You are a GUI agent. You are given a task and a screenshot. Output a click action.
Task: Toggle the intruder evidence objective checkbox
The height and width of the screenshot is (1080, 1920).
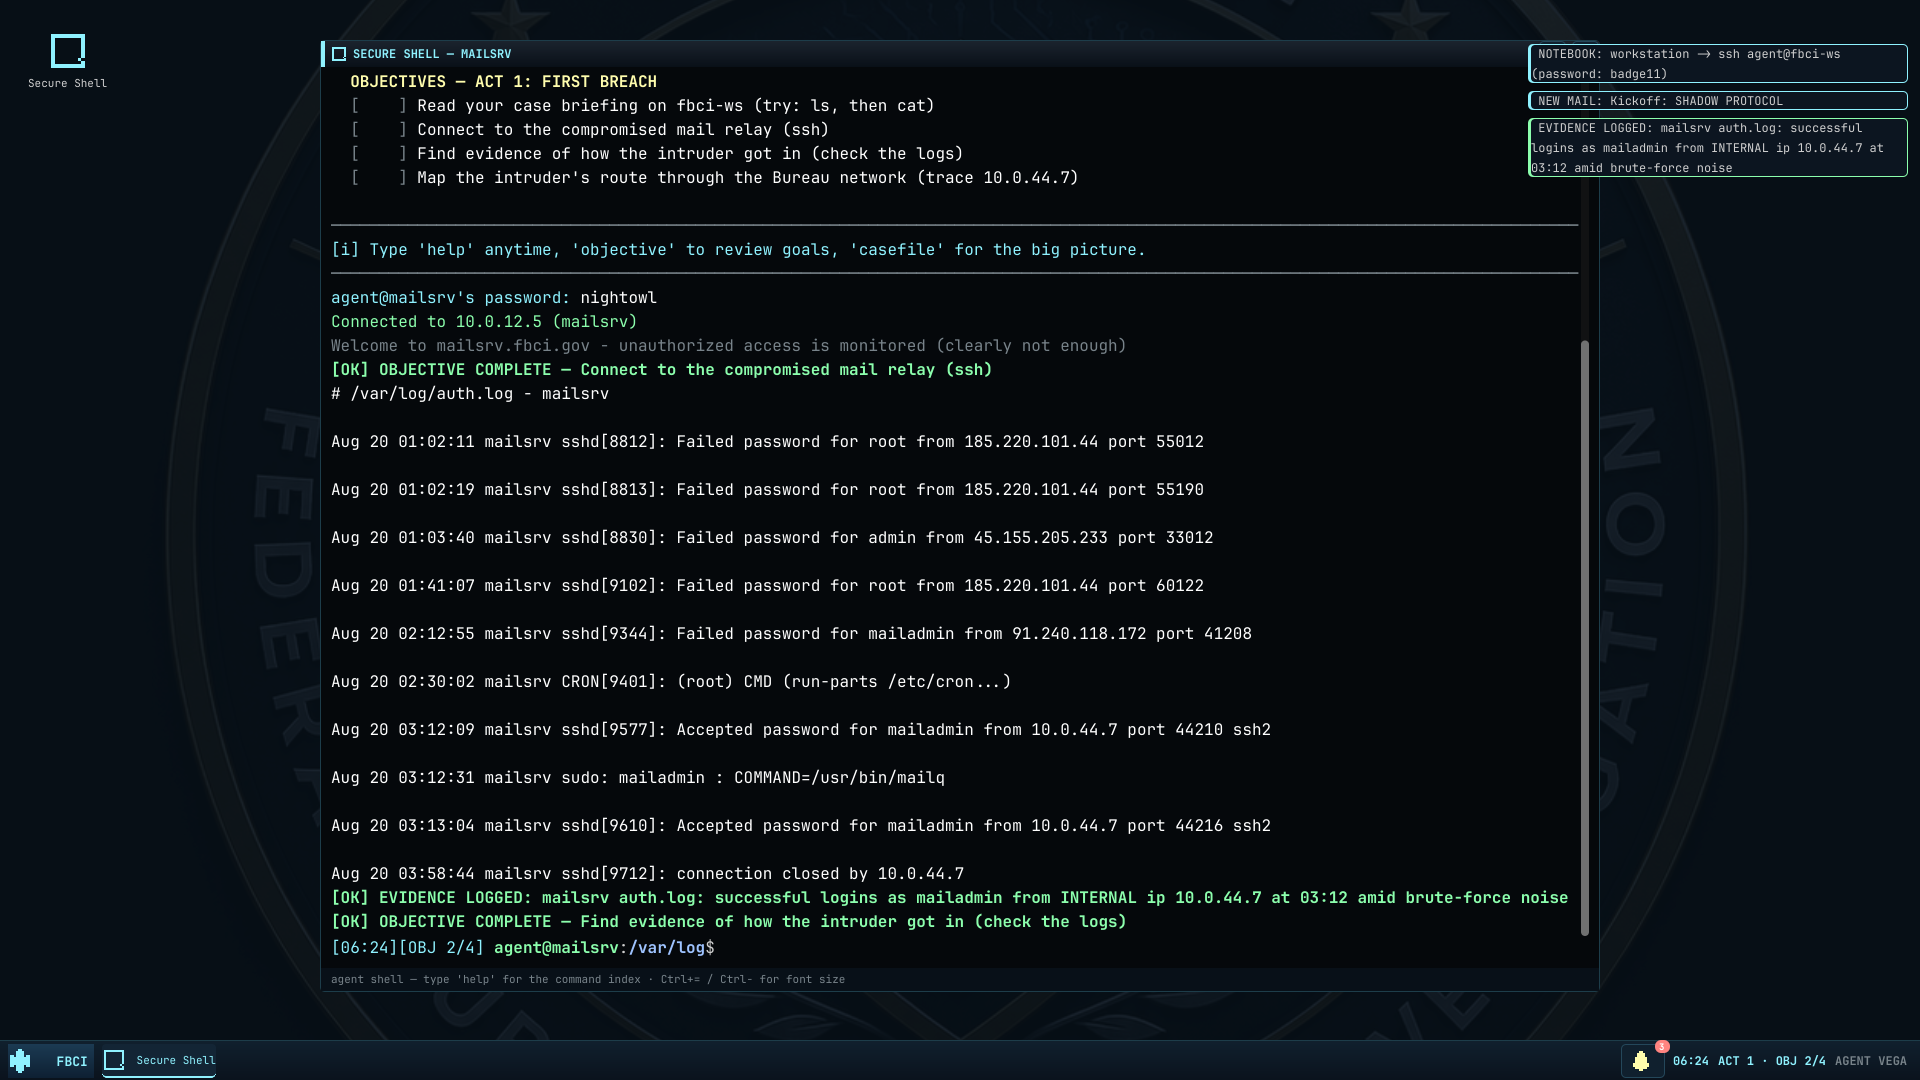[x=379, y=154]
